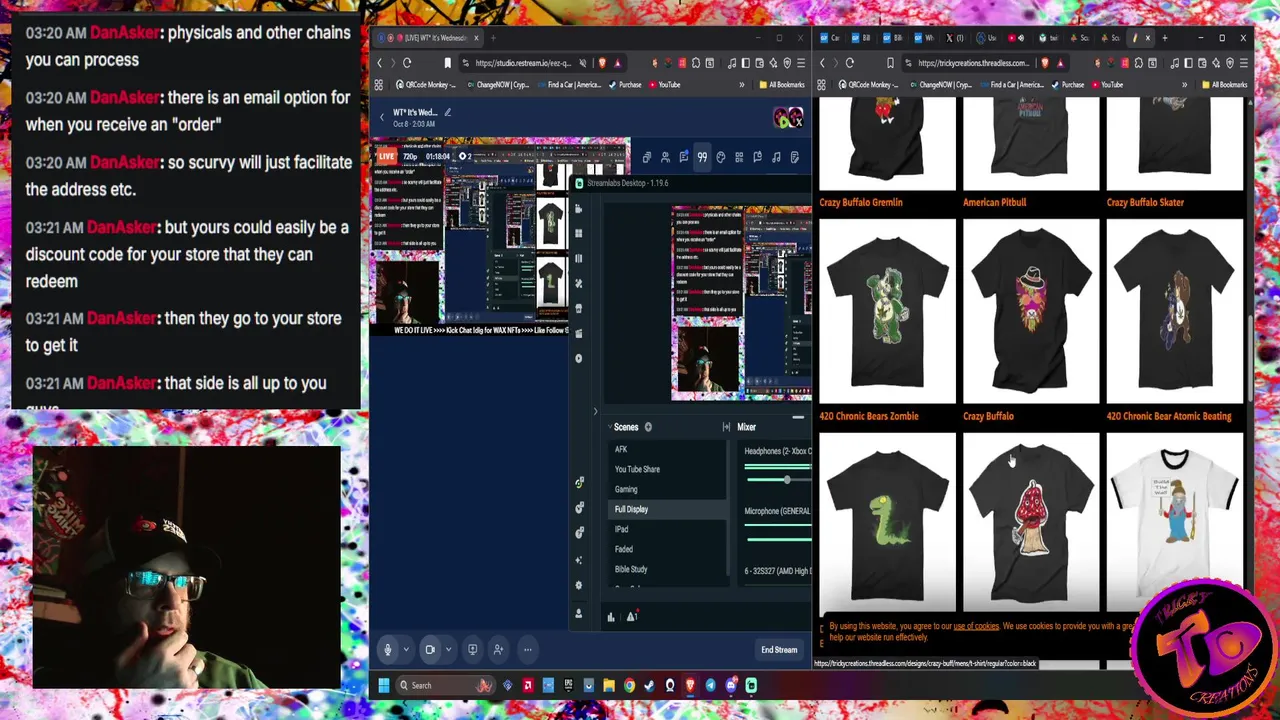Open Brave main menu in Threadless window
Viewport: 1280px width, 720px height.
tap(1242, 63)
